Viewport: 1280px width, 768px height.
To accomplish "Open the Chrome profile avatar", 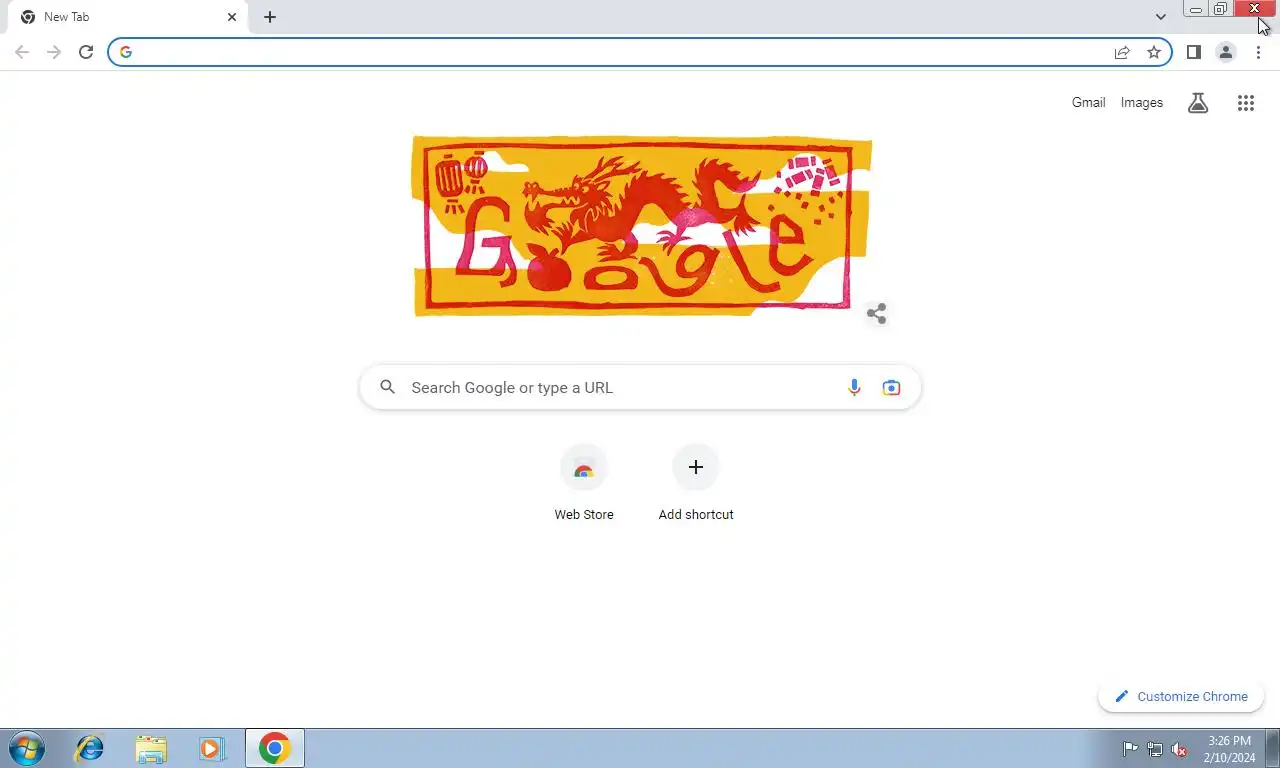I will pos(1225,52).
